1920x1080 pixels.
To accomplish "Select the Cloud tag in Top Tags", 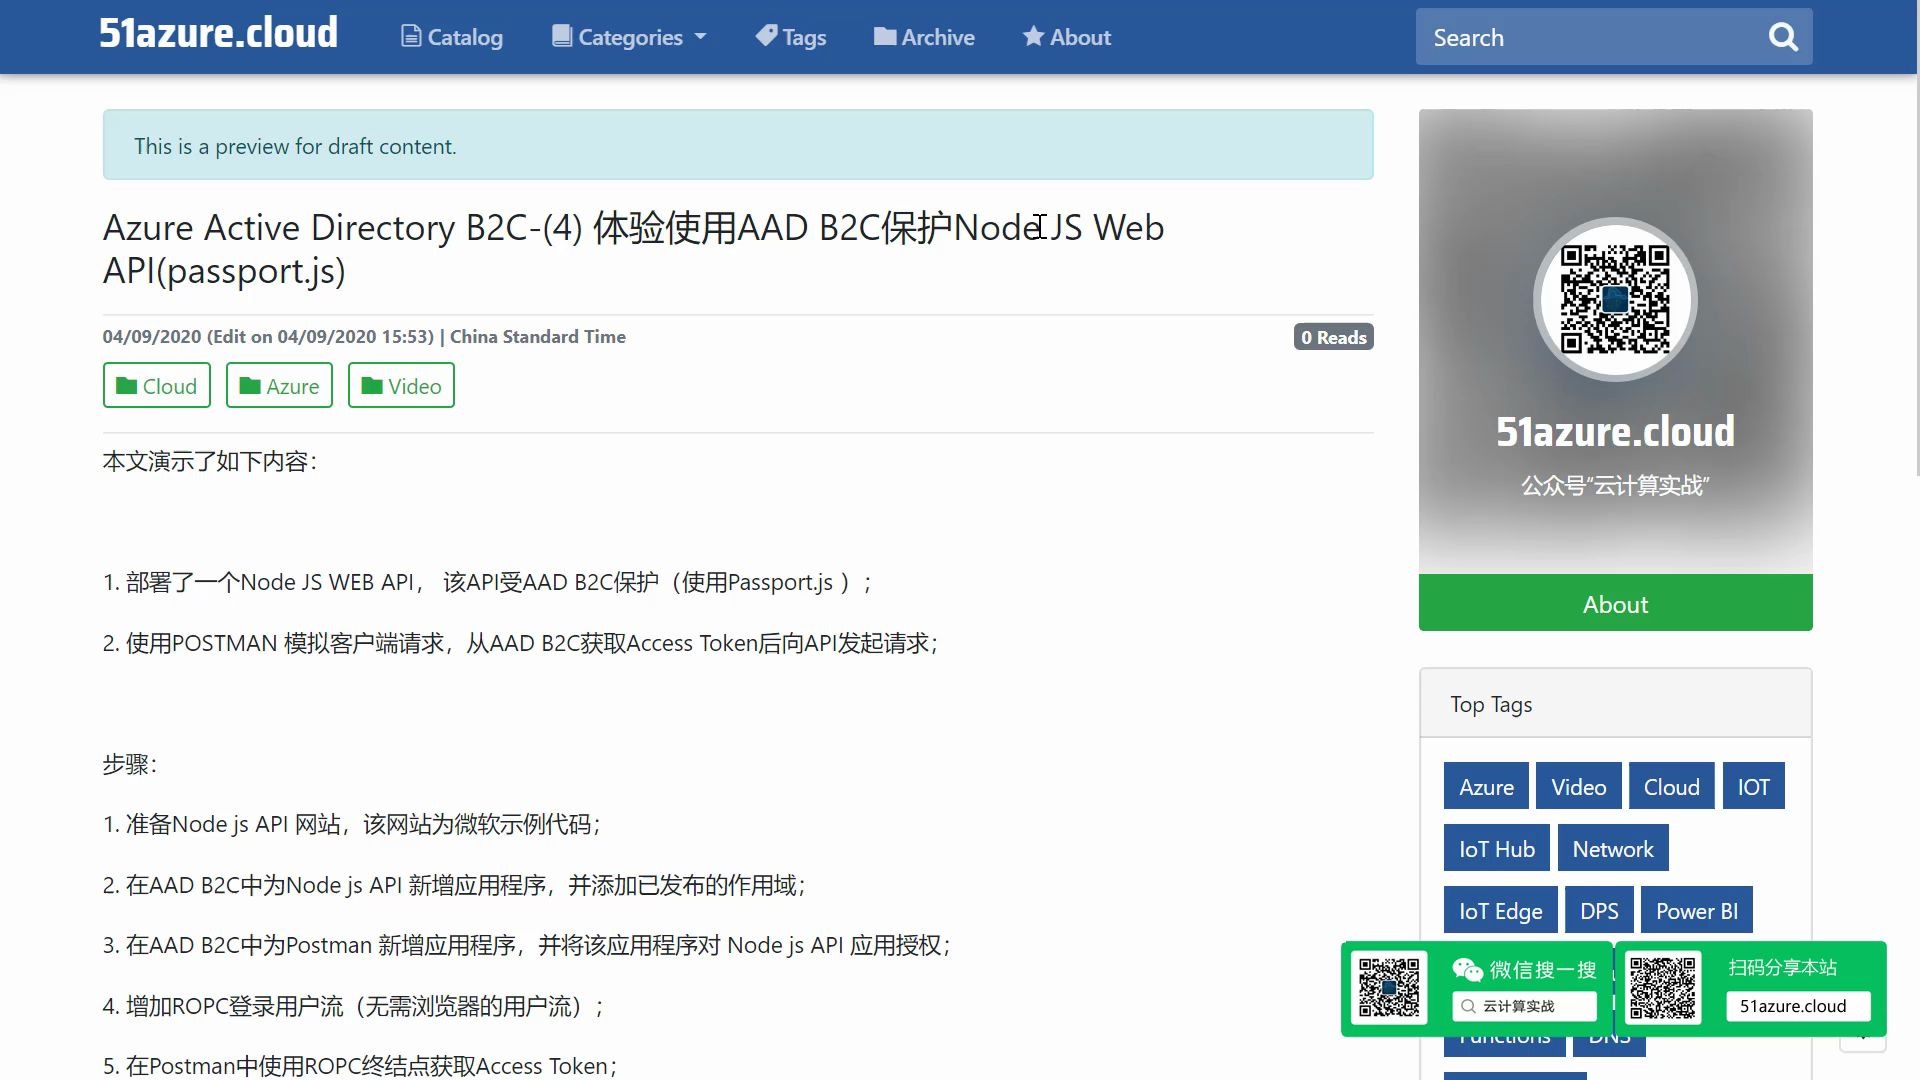I will click(1671, 786).
